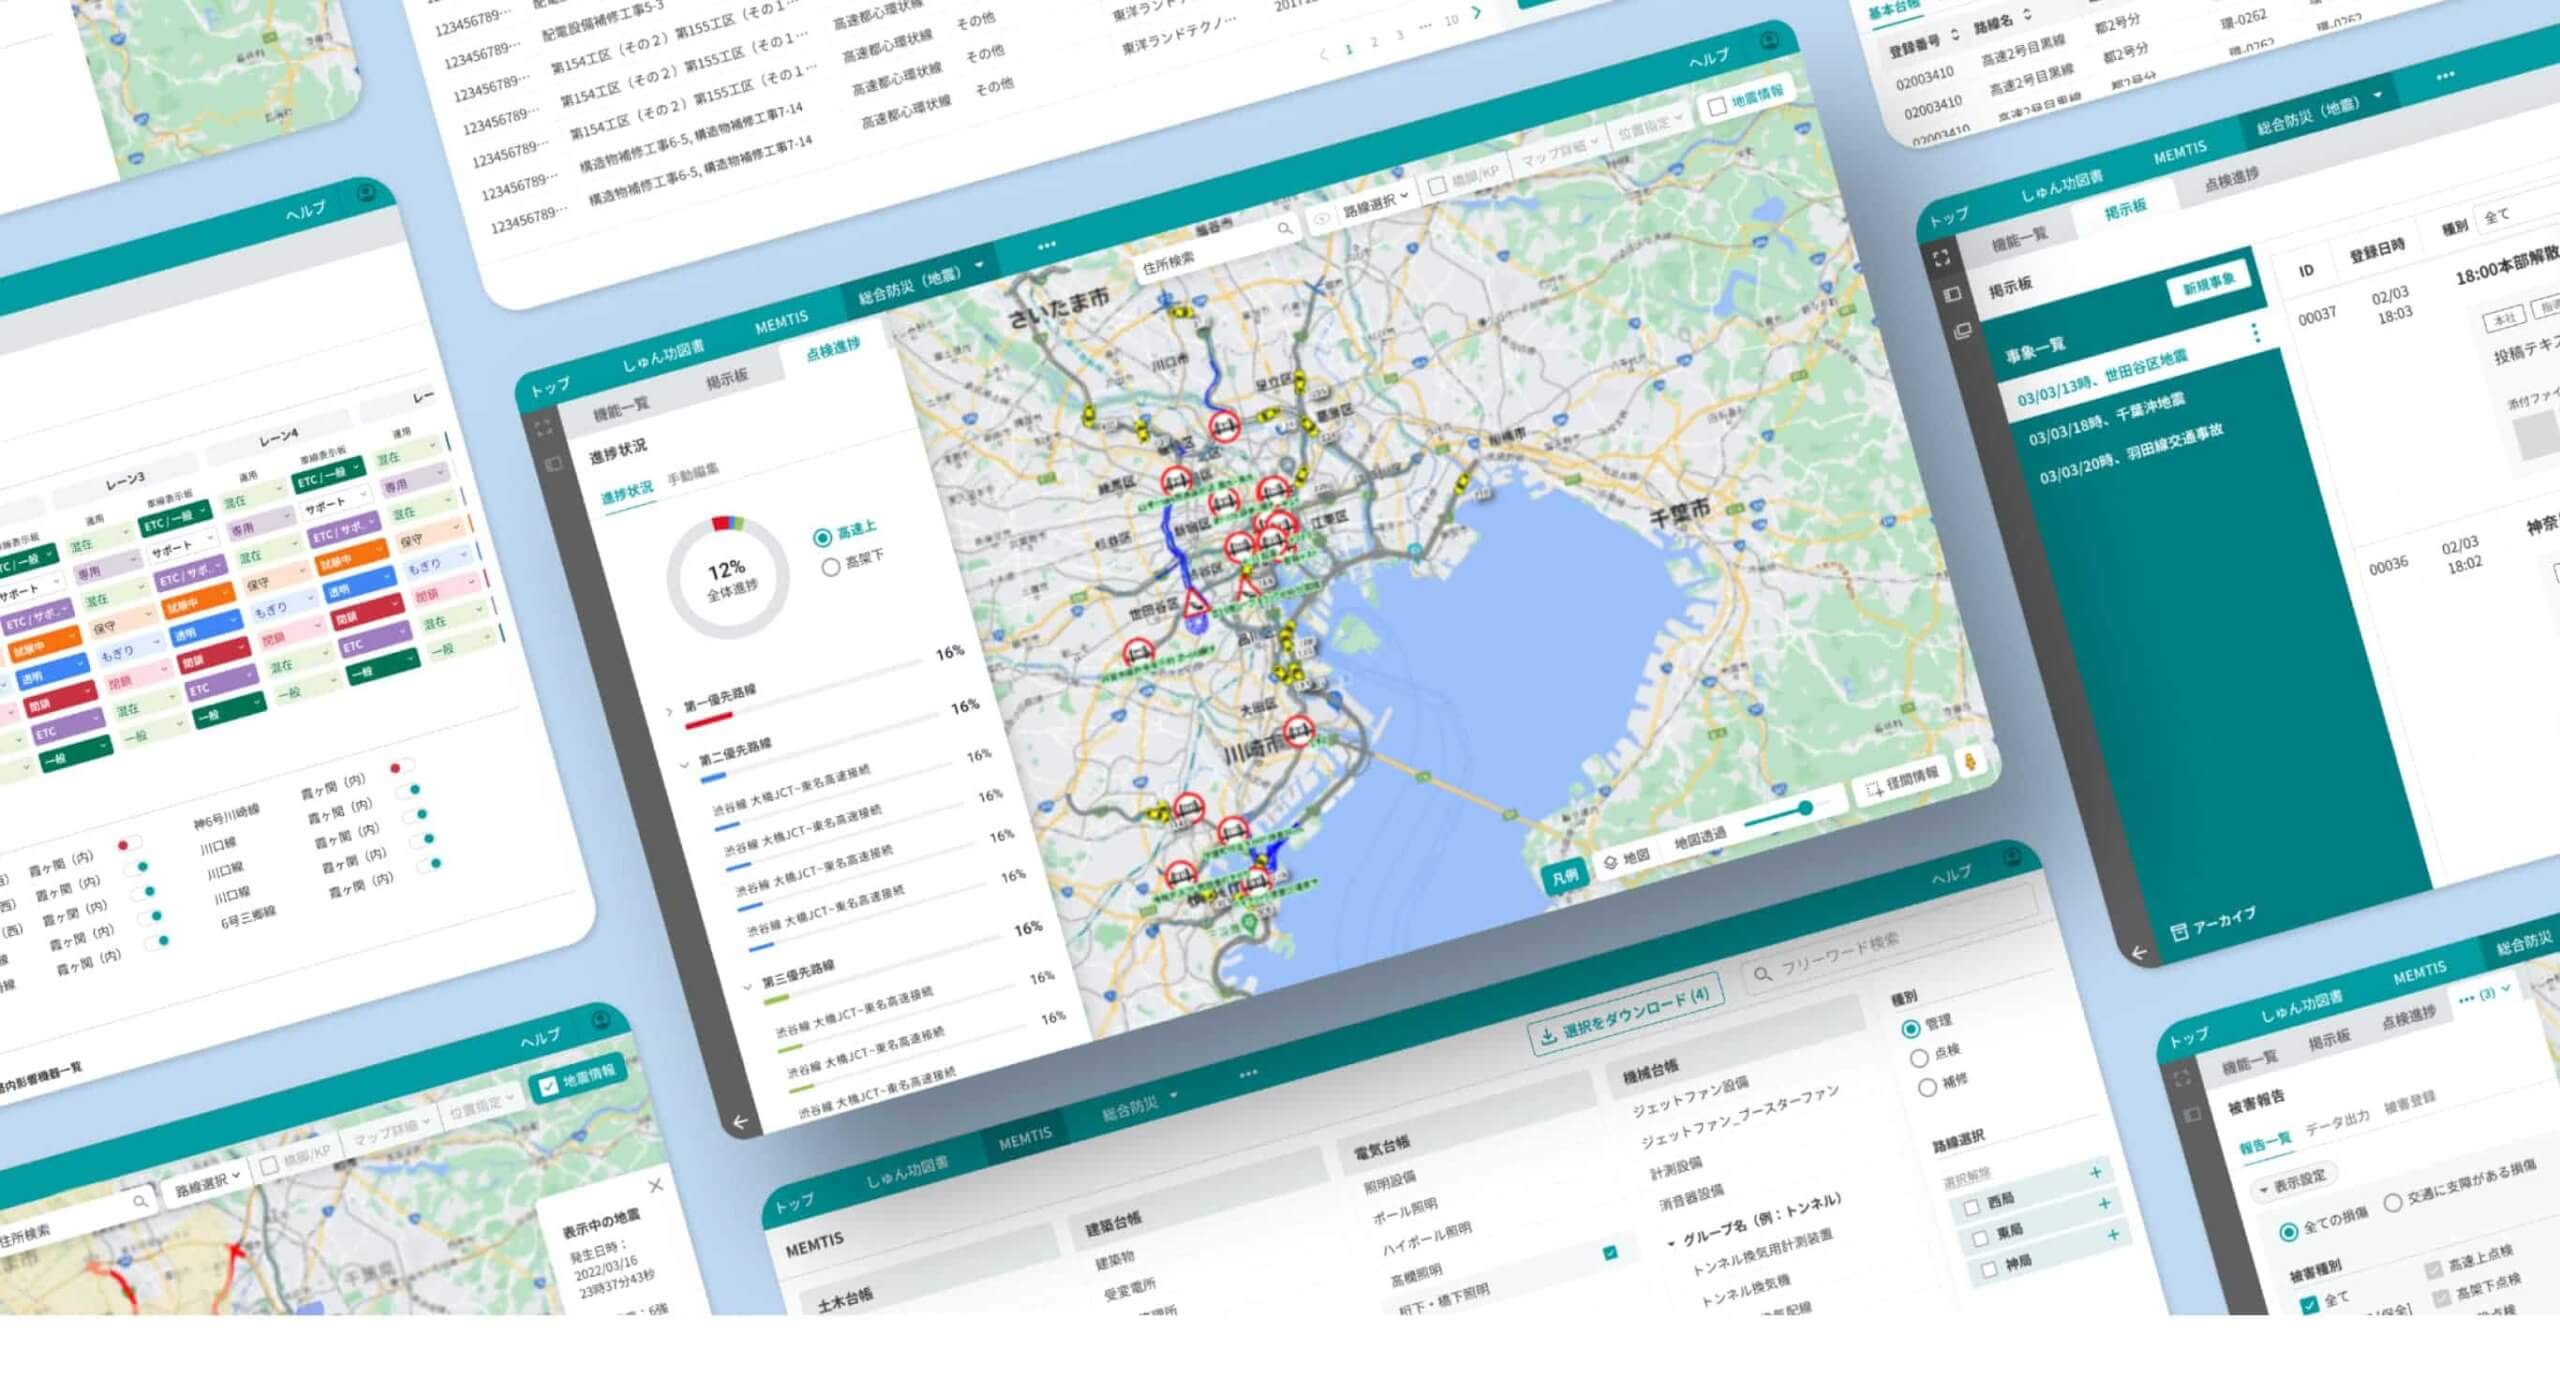Screen dimensions: 2560x1394
Task: Select the 点検 radio option under 種別
Action: click(x=1919, y=1057)
